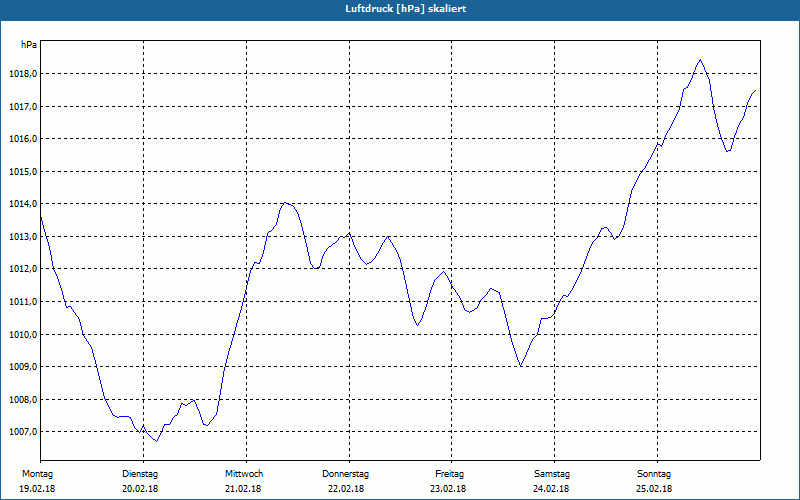This screenshot has width=800, height=500.
Task: Select the 1007,0 y-axis label
Action: (x=23, y=432)
